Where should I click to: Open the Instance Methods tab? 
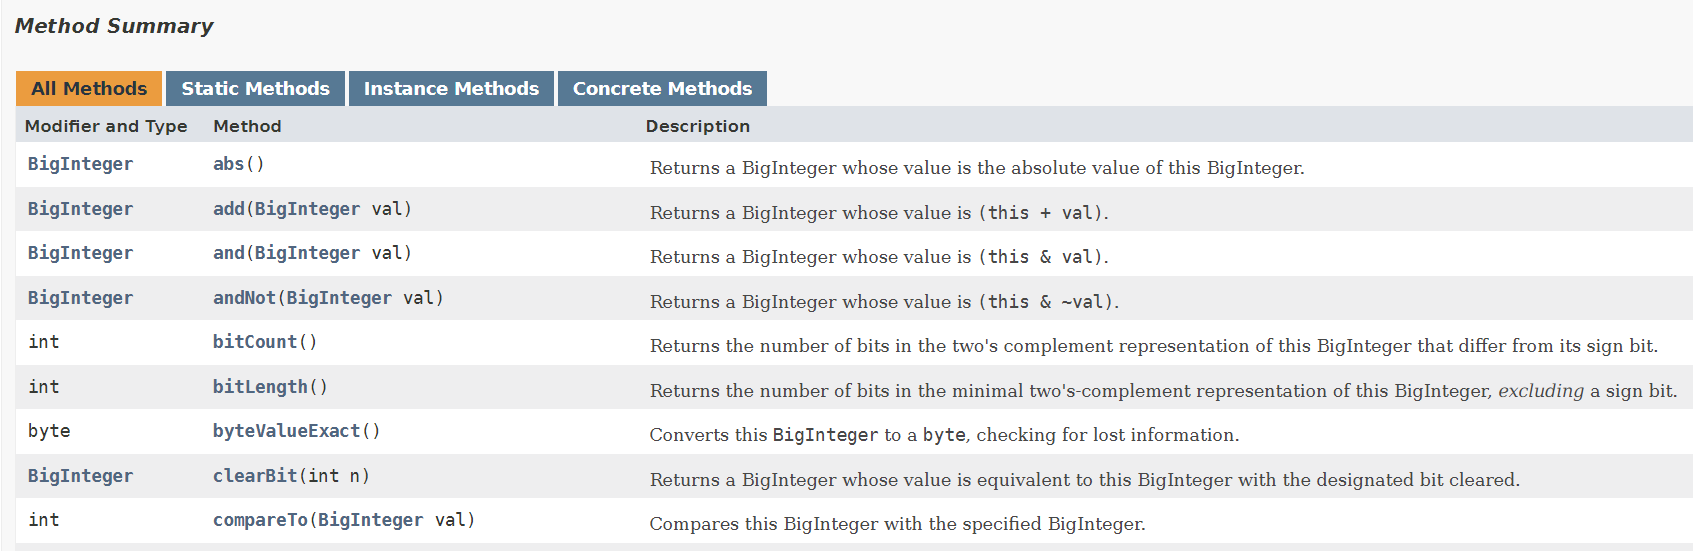(x=451, y=89)
